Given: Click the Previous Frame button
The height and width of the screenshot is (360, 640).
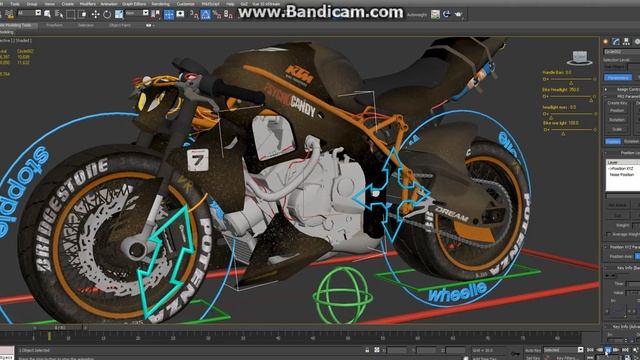Looking at the screenshot, I should point(599,350).
